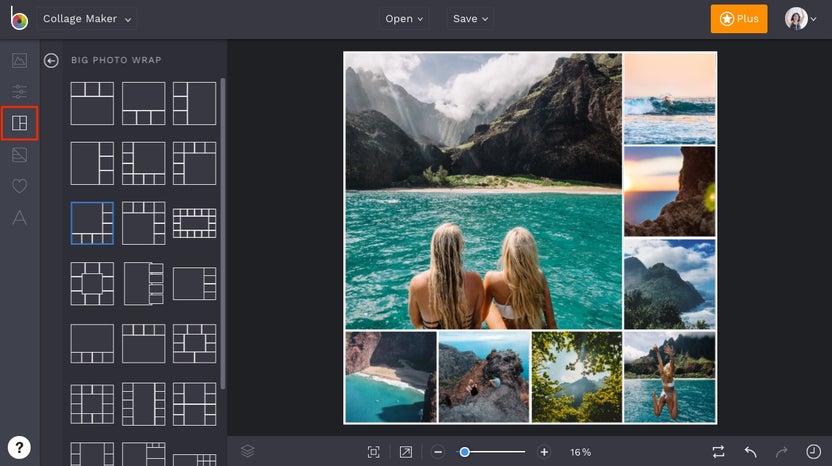Click the orange Plus upgrade button
The image size is (832, 466).
pyautogui.click(x=738, y=19)
